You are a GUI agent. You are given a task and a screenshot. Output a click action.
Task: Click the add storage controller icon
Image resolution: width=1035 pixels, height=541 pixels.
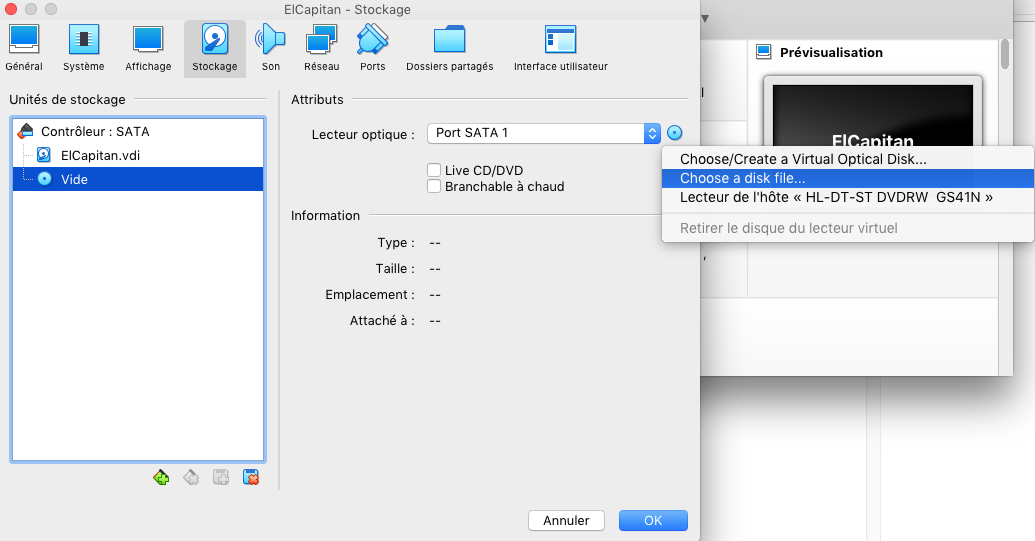[161, 477]
